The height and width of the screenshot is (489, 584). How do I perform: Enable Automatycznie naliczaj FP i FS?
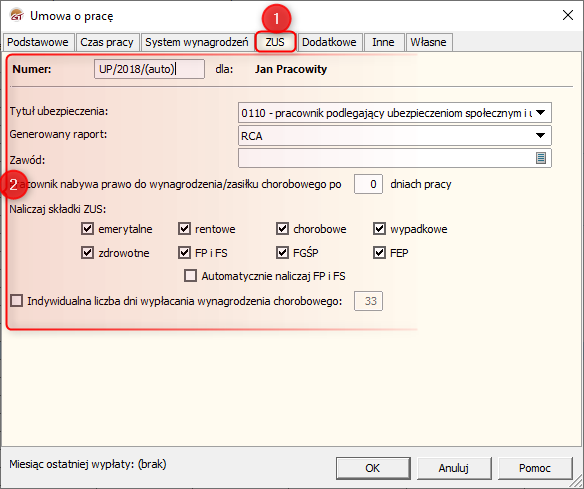(x=190, y=276)
